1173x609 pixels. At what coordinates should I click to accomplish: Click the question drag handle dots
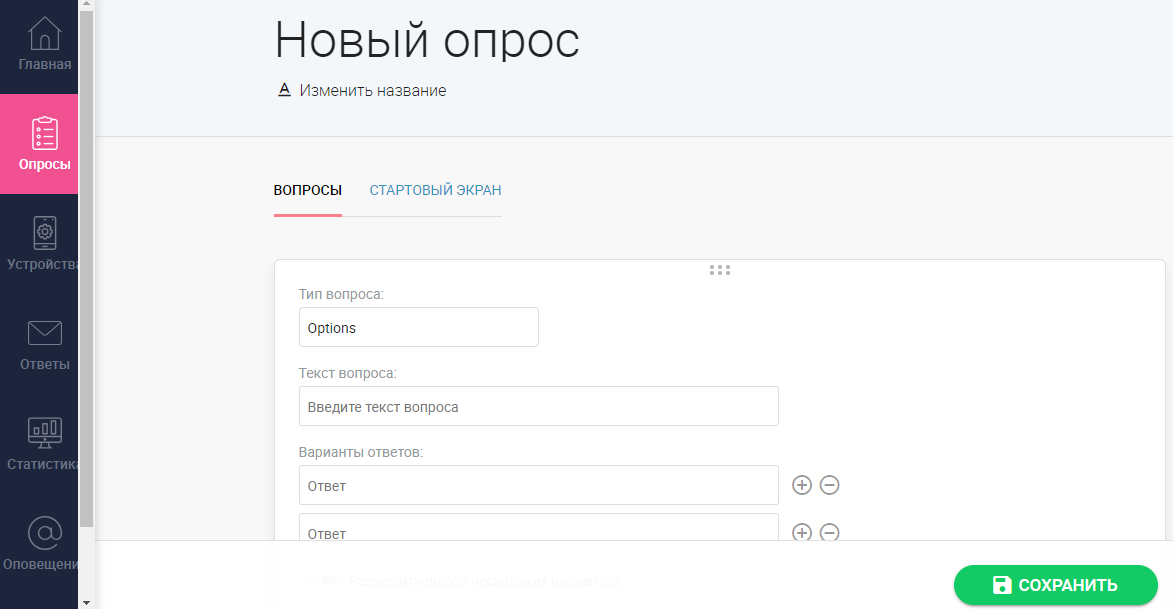point(720,269)
